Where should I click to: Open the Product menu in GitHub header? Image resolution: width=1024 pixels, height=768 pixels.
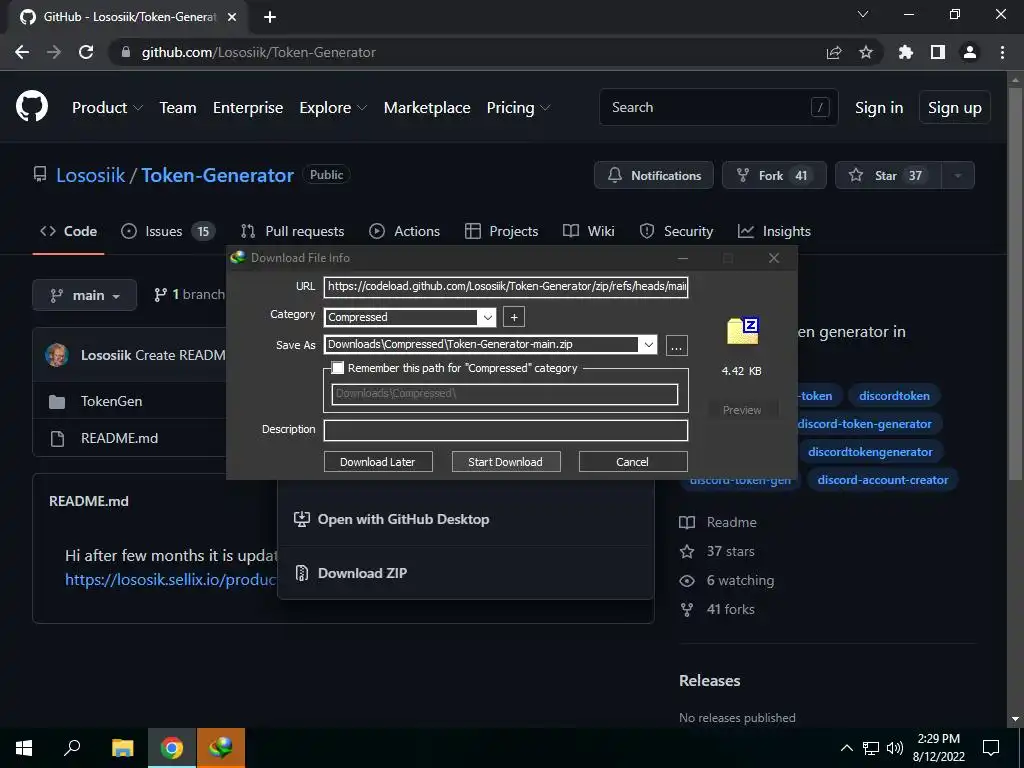click(x=107, y=108)
